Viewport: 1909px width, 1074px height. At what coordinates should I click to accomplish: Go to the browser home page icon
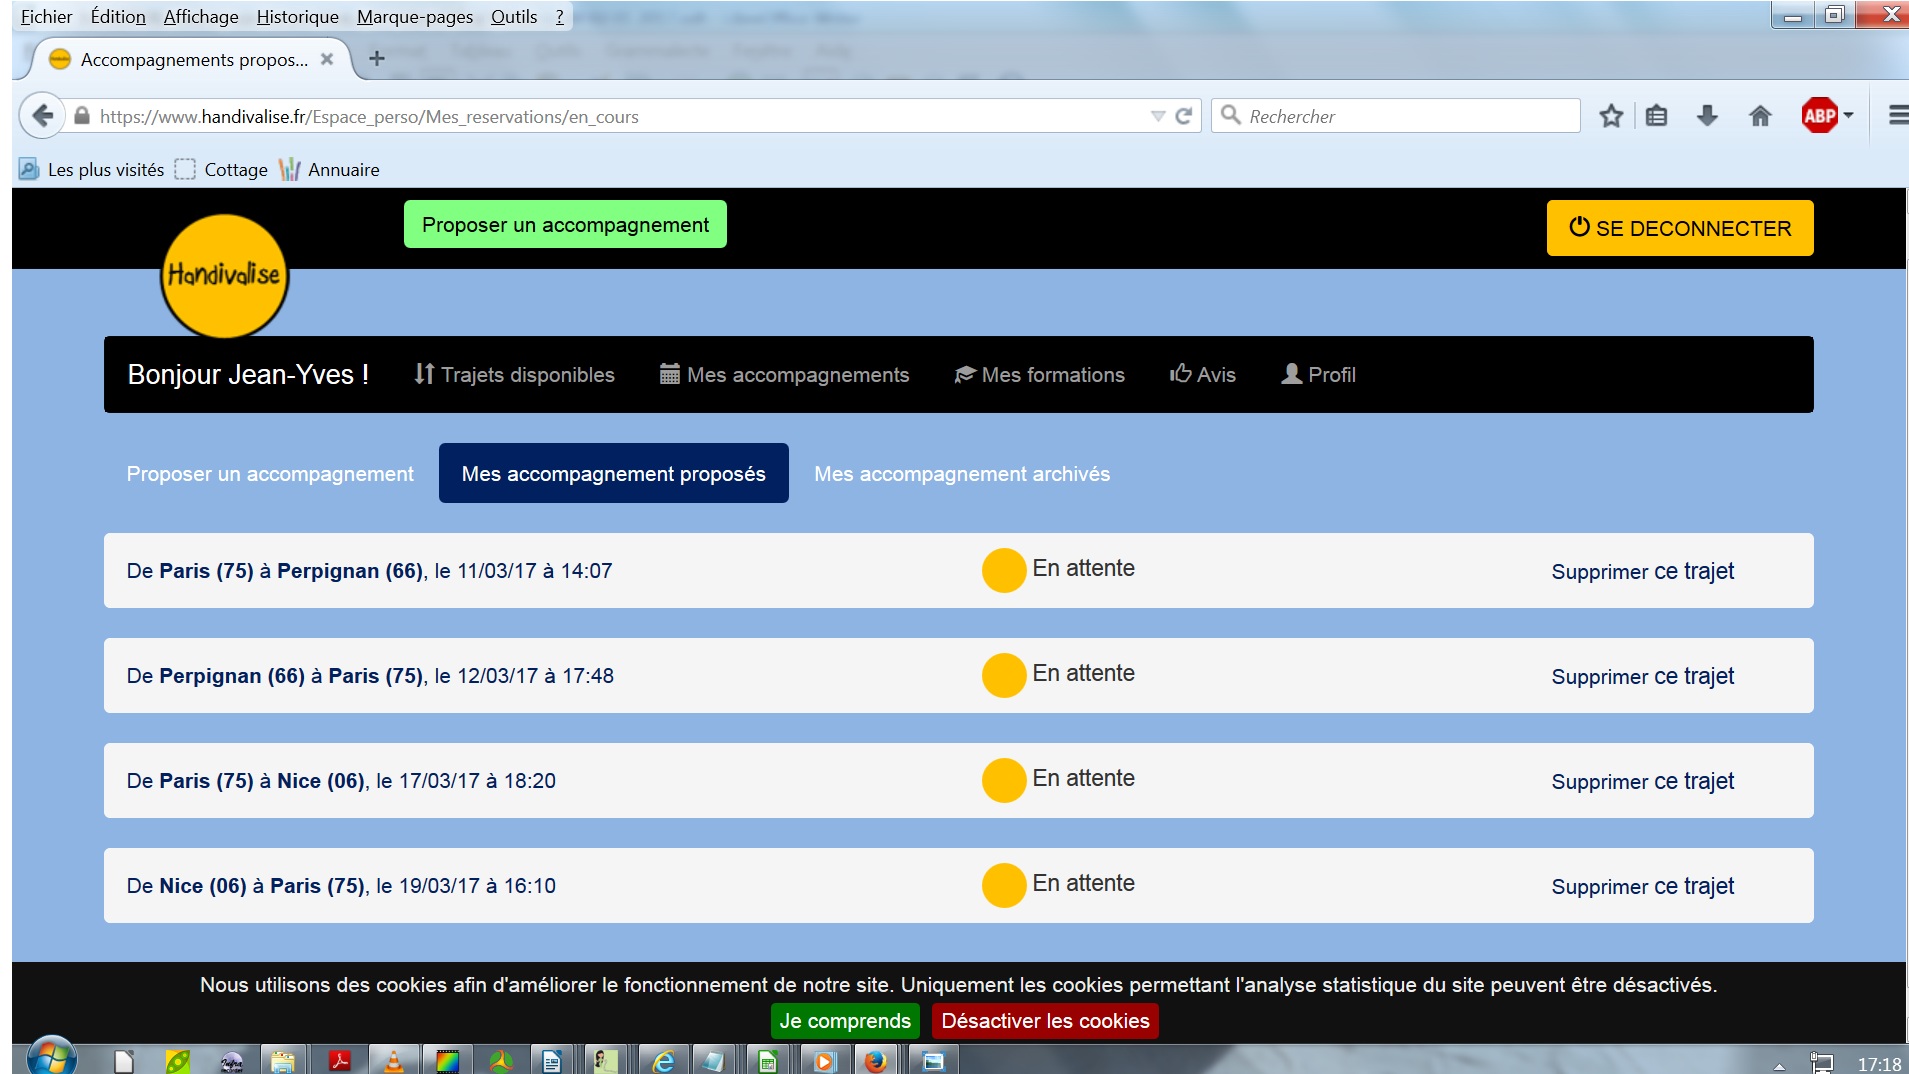click(x=1760, y=116)
